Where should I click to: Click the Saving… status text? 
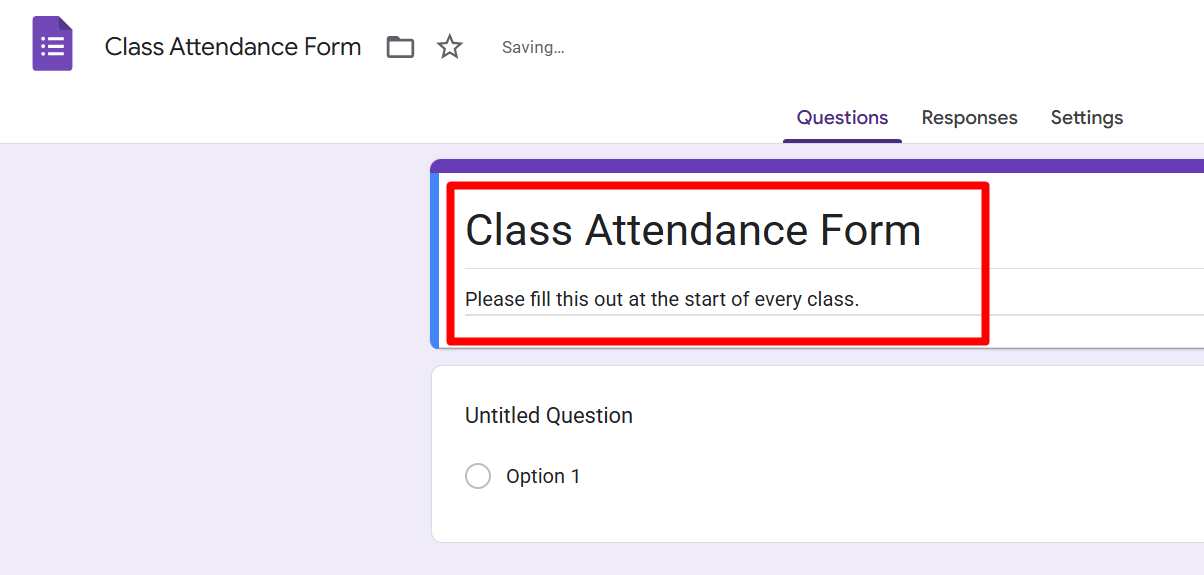click(x=533, y=48)
